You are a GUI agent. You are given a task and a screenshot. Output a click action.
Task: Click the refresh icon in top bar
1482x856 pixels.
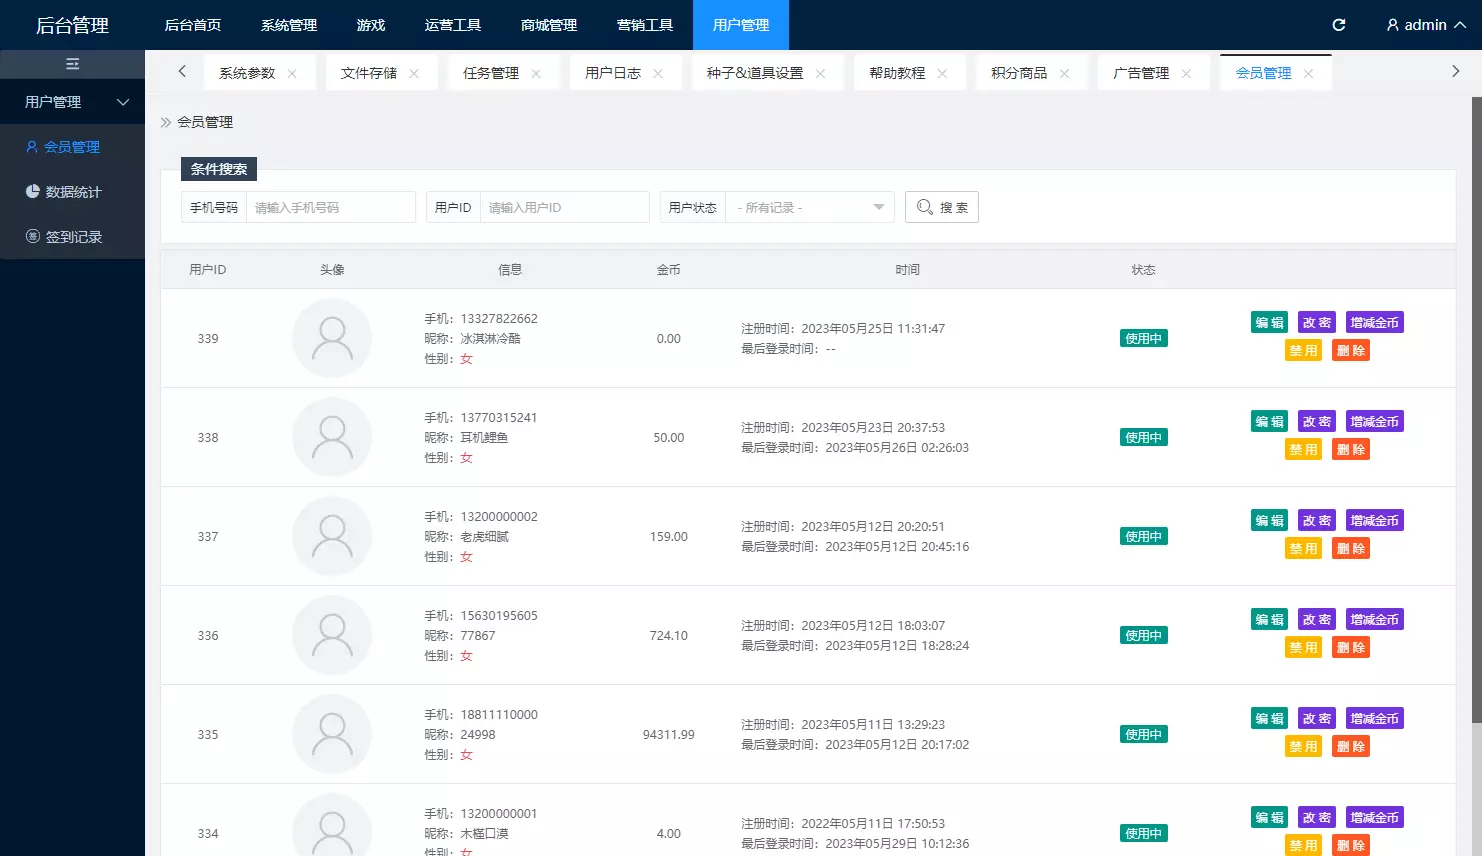(x=1339, y=25)
